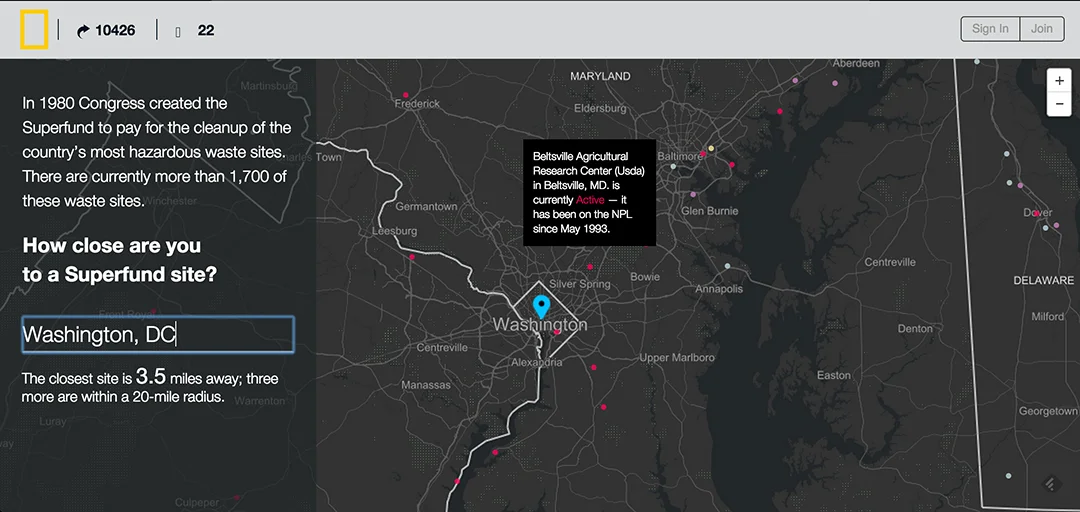Viewport: 1080px width, 512px height.
Task: Click the MARYLAND map label
Action: pyautogui.click(x=600, y=76)
